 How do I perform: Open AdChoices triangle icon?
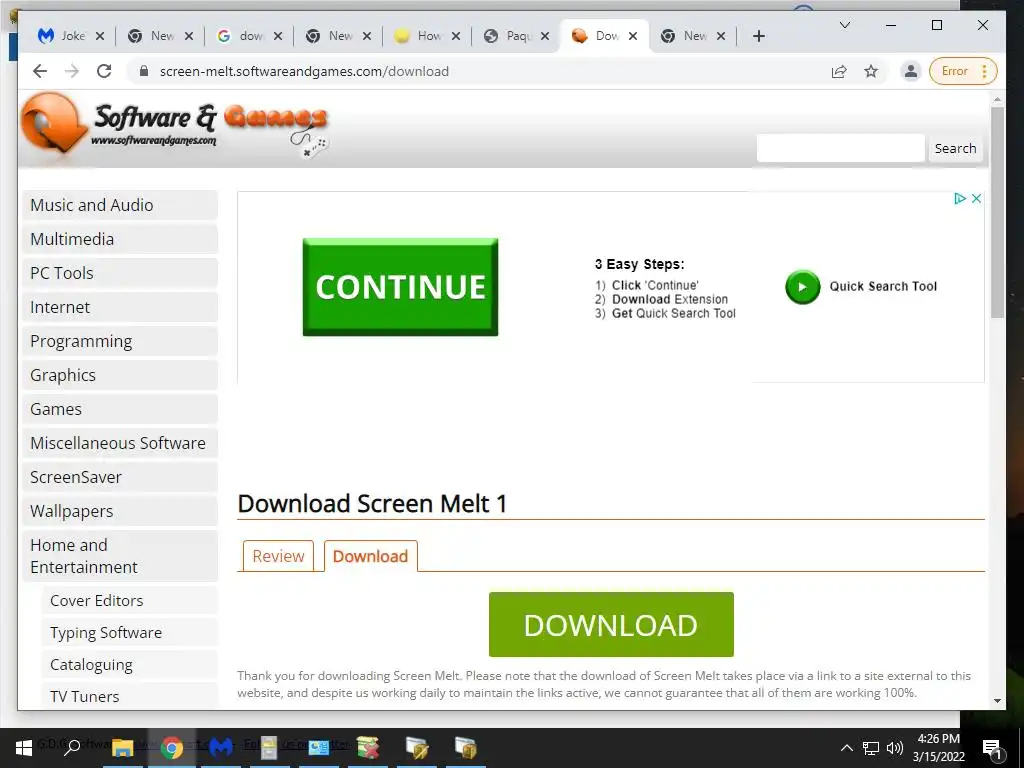[959, 199]
